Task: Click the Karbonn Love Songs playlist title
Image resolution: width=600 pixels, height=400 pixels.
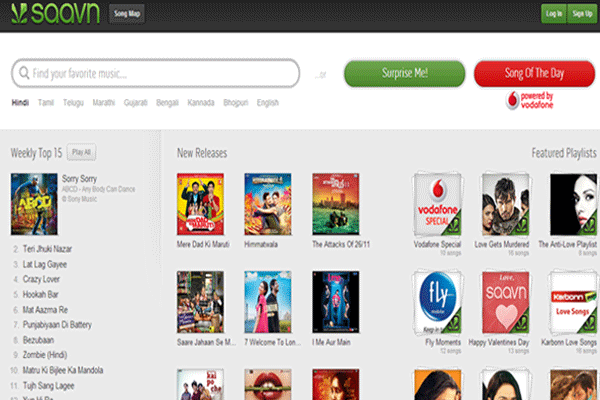Action: pos(569,342)
